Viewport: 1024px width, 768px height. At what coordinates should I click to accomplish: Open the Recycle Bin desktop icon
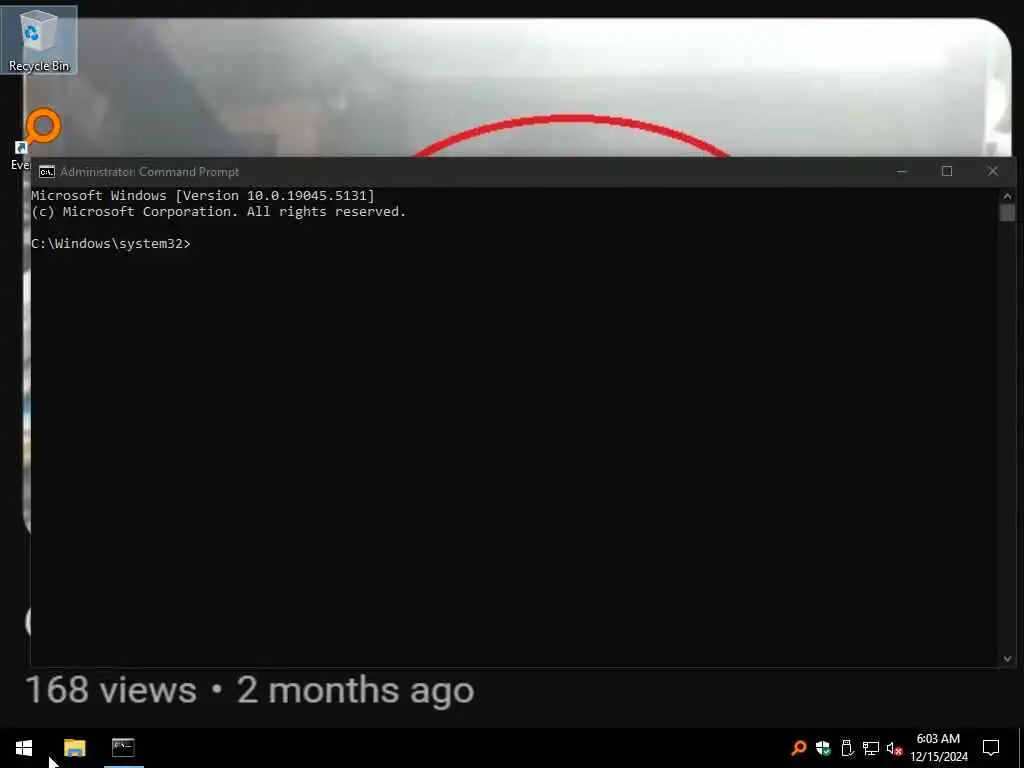point(39,39)
